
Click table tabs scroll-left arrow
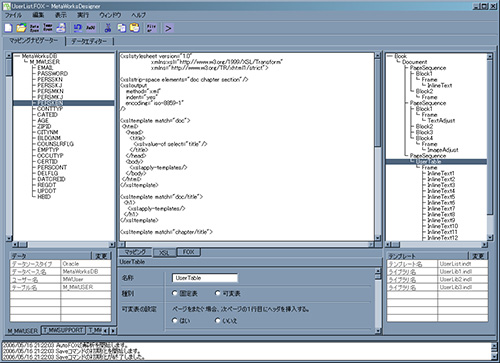coord(106,331)
